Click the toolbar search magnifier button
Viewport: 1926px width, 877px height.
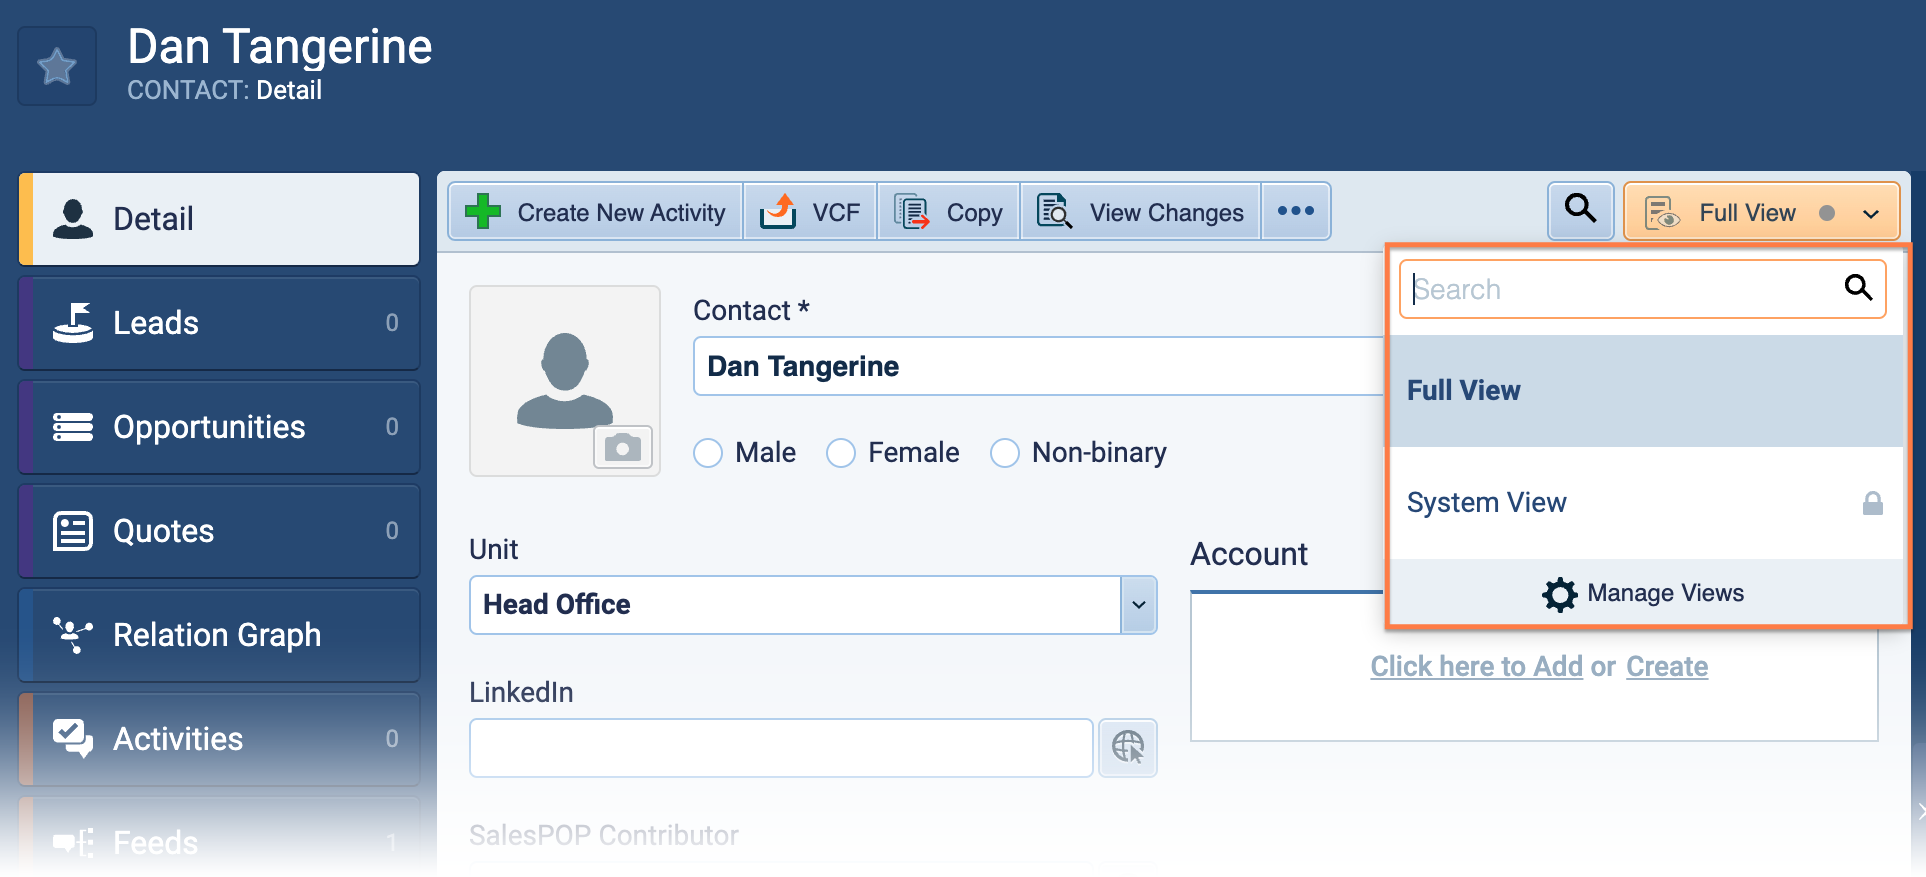click(1580, 210)
